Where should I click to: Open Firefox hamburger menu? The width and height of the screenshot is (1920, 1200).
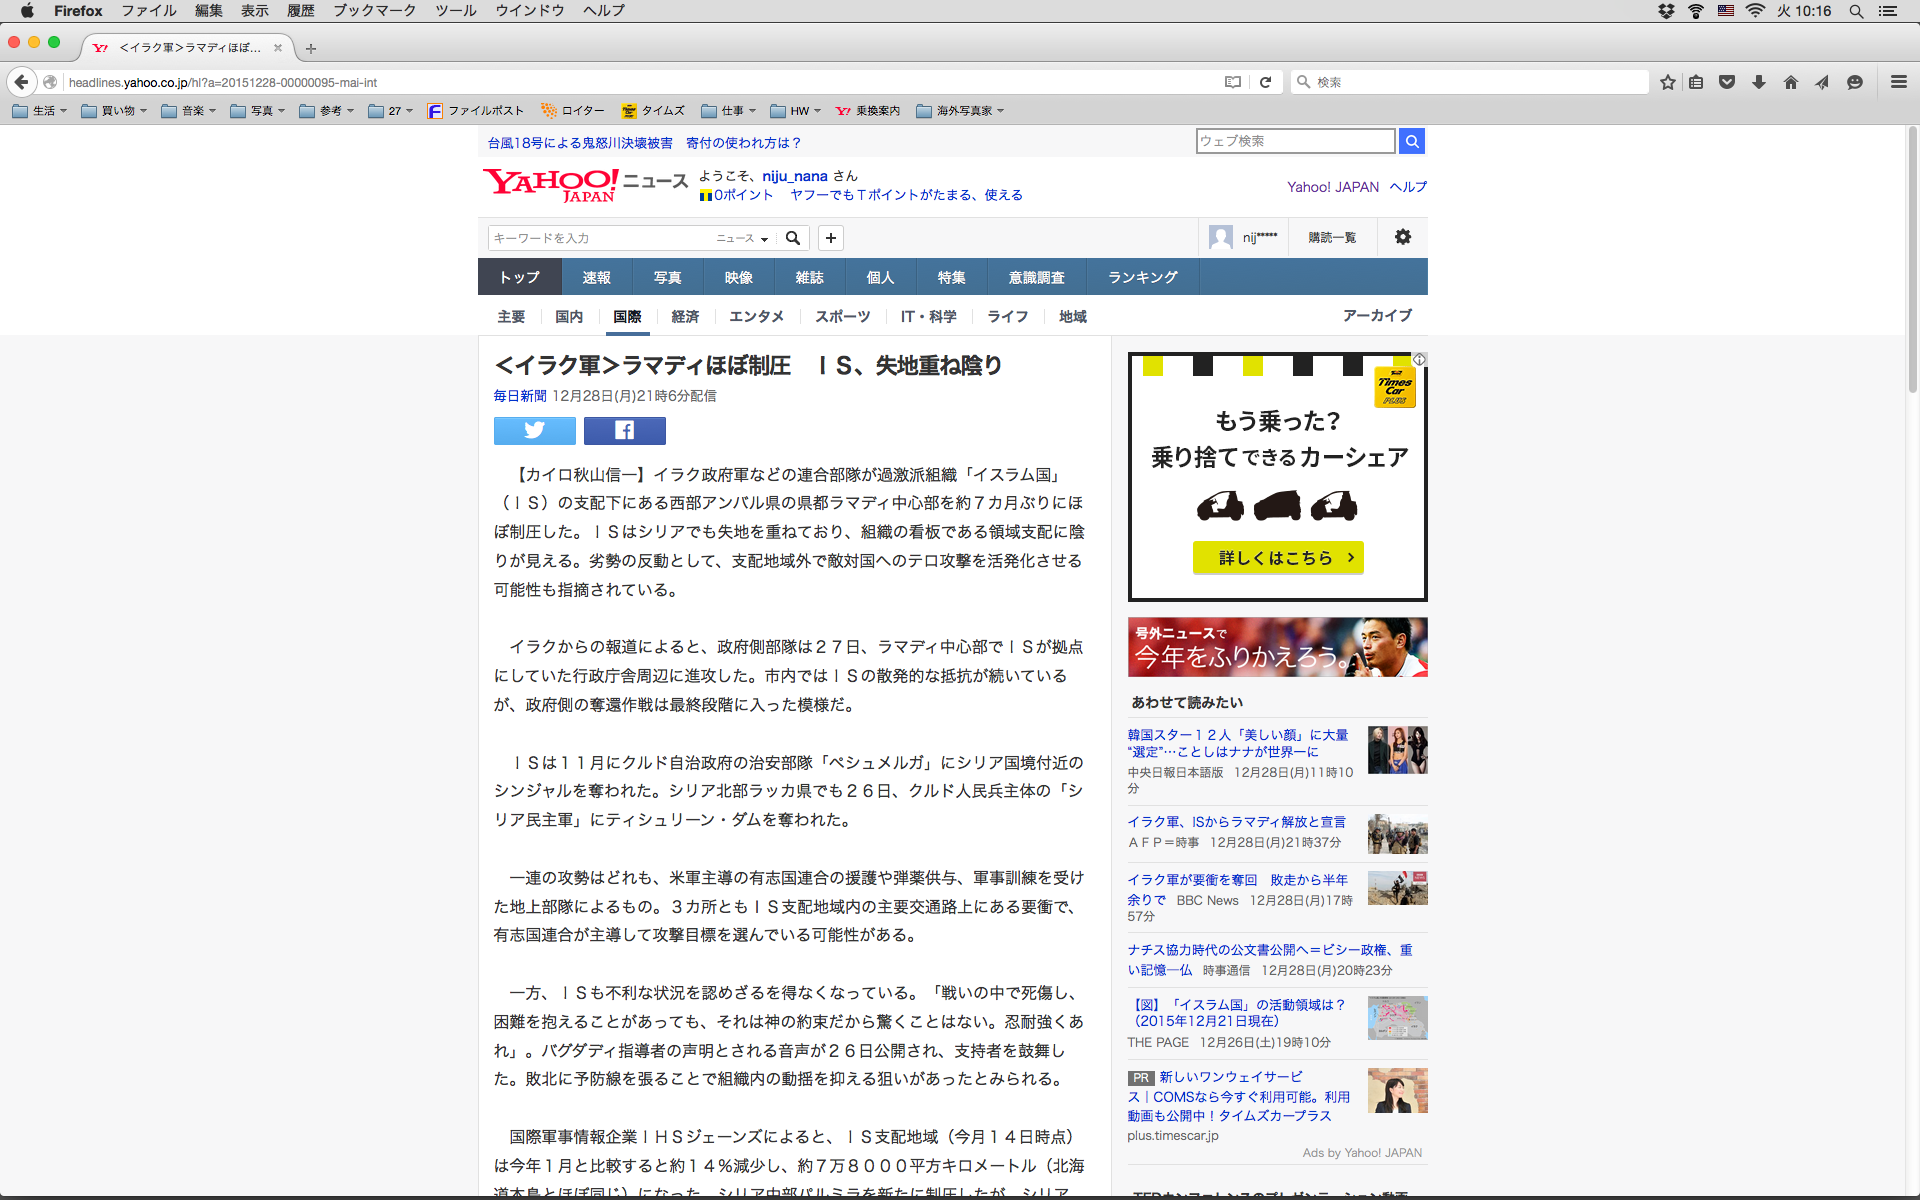pos(1898,82)
